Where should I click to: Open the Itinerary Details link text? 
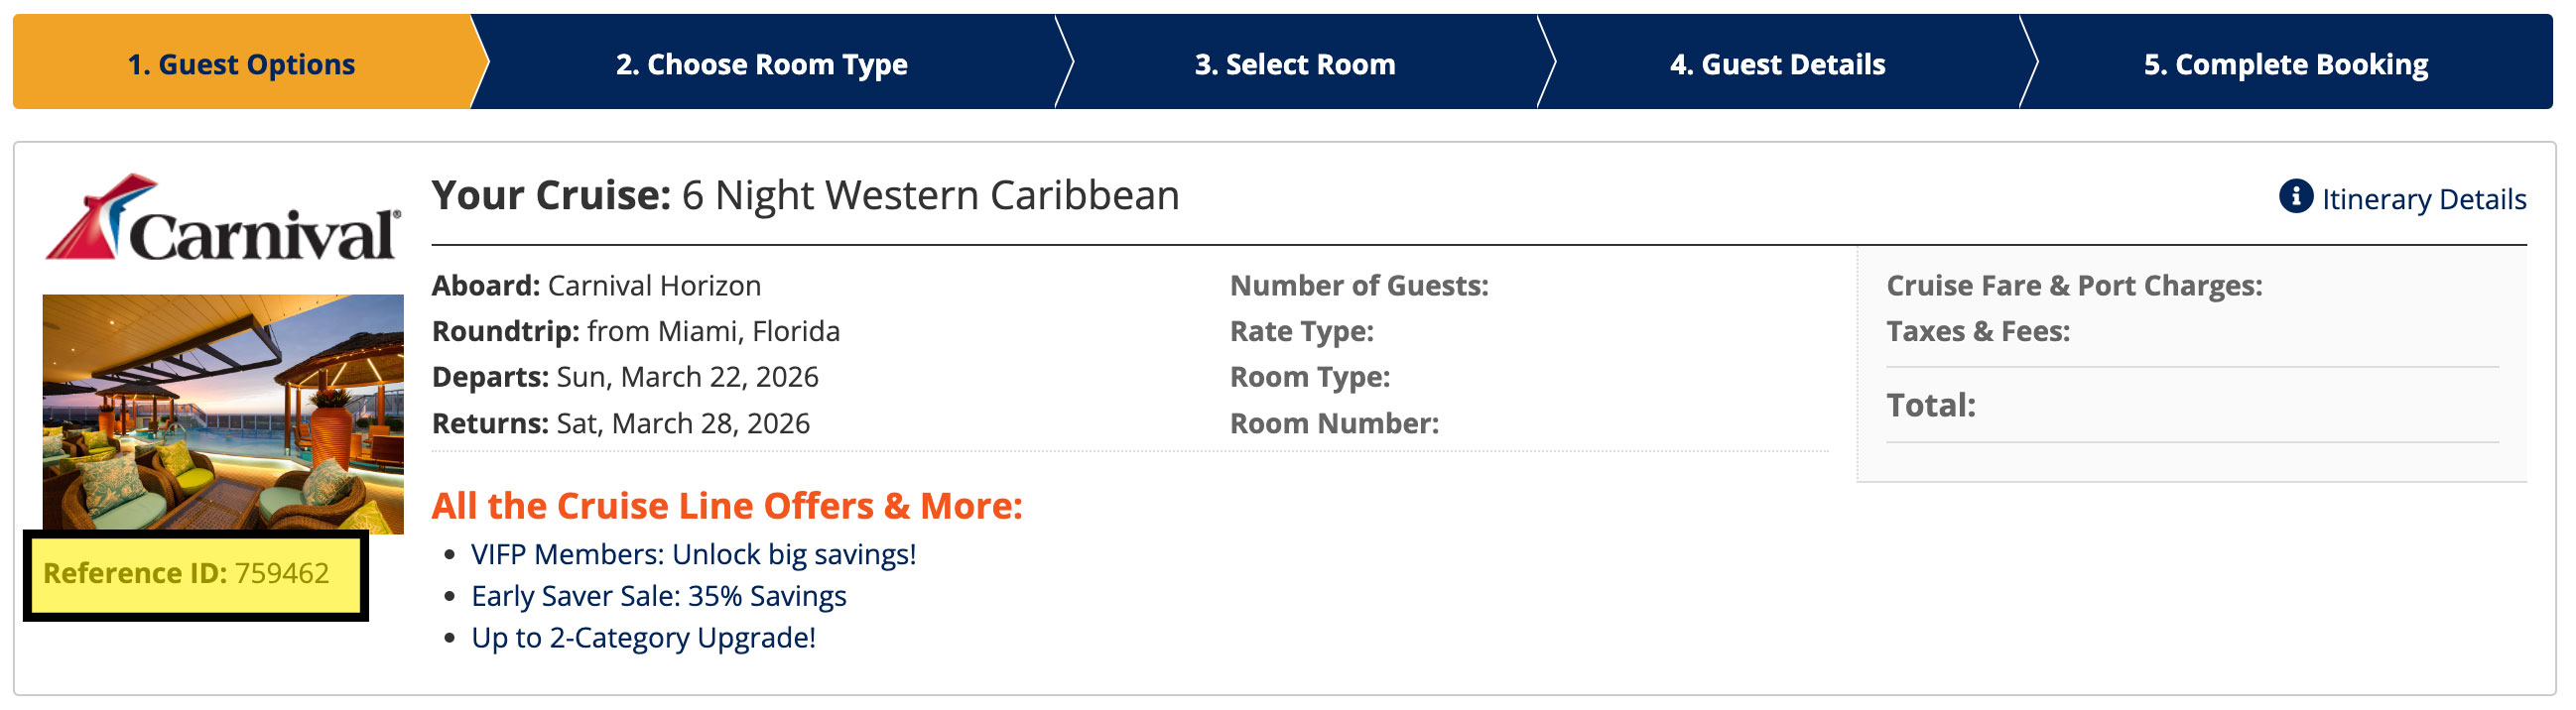coord(2423,199)
